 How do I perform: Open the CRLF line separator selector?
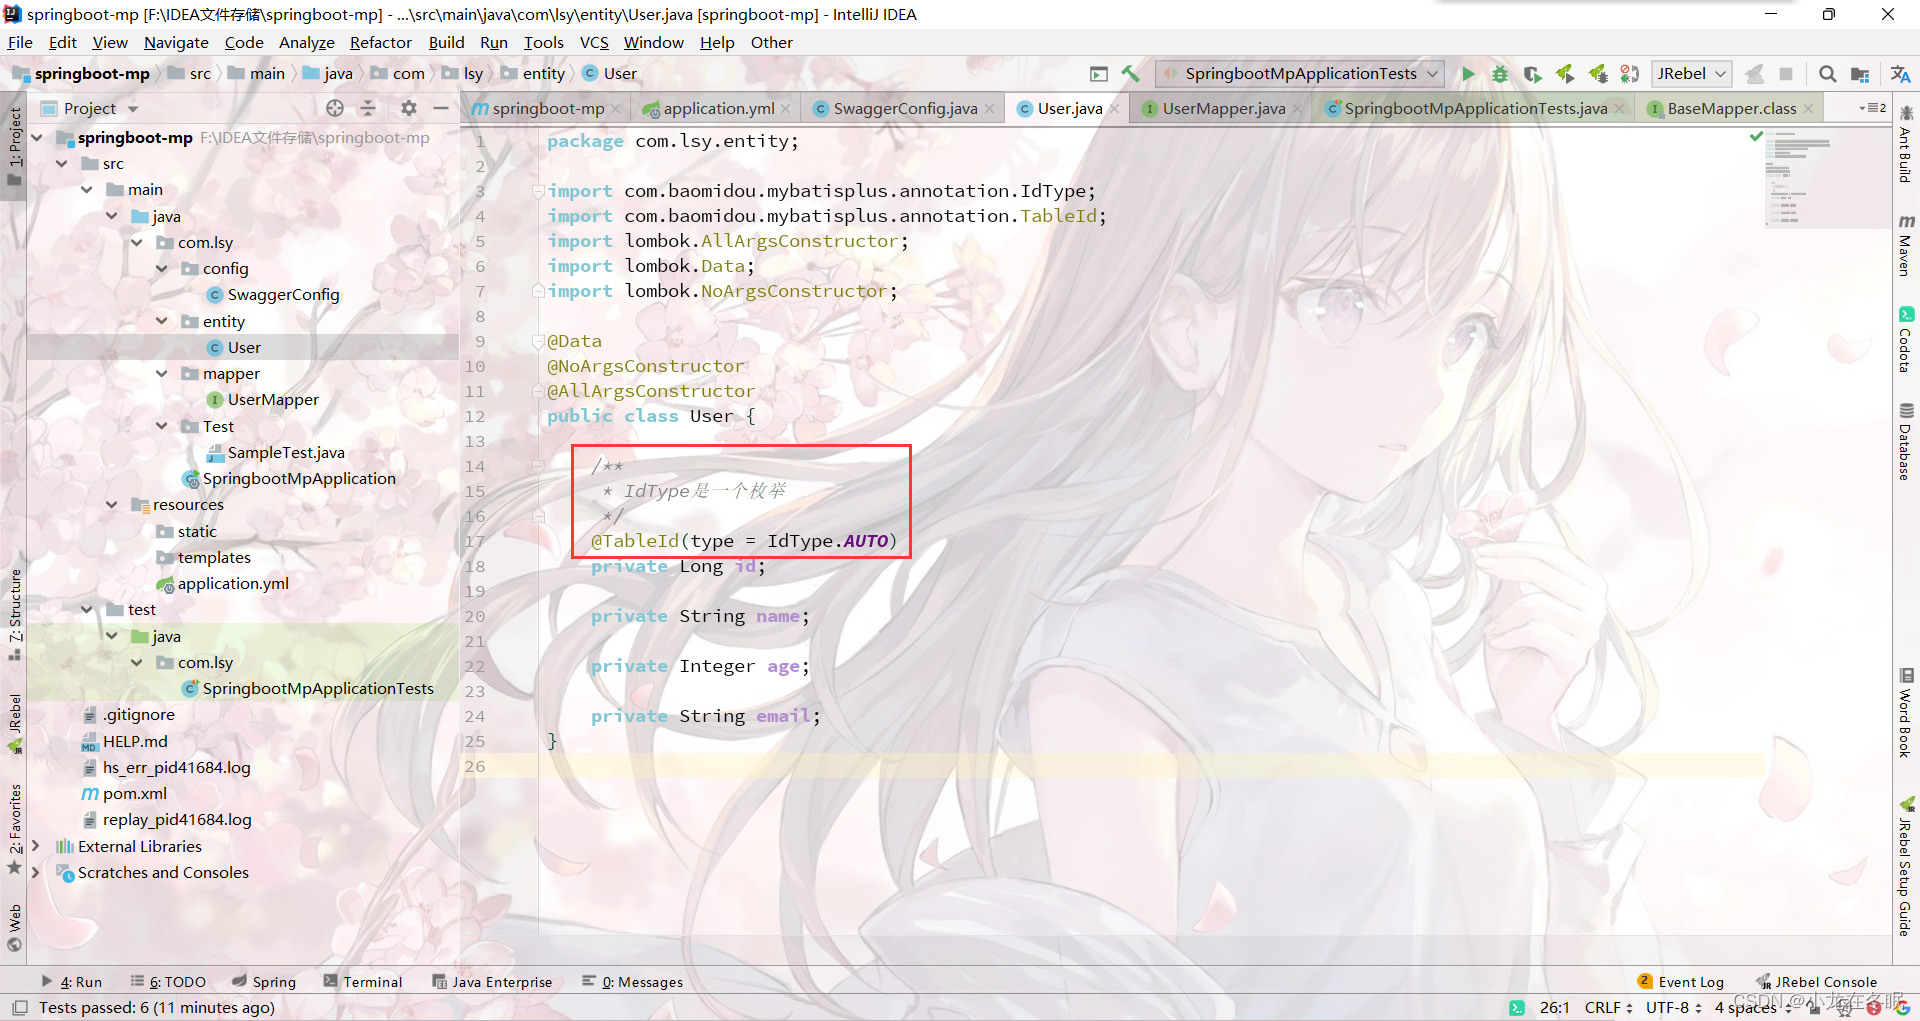pos(1606,1008)
